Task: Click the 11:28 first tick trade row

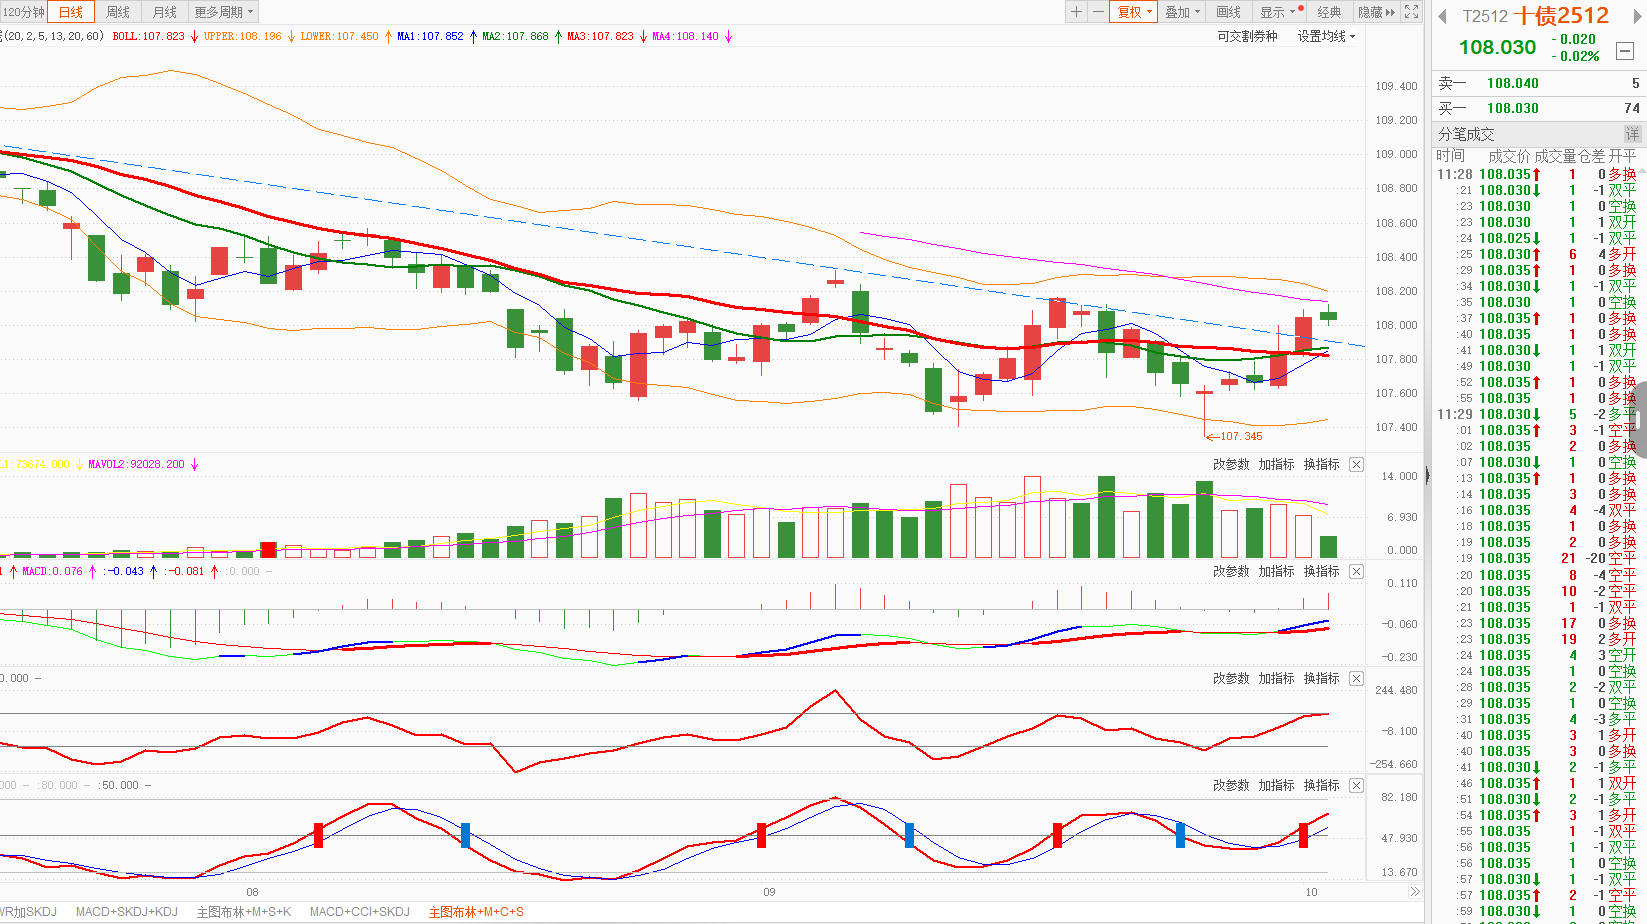Action: [1539, 174]
